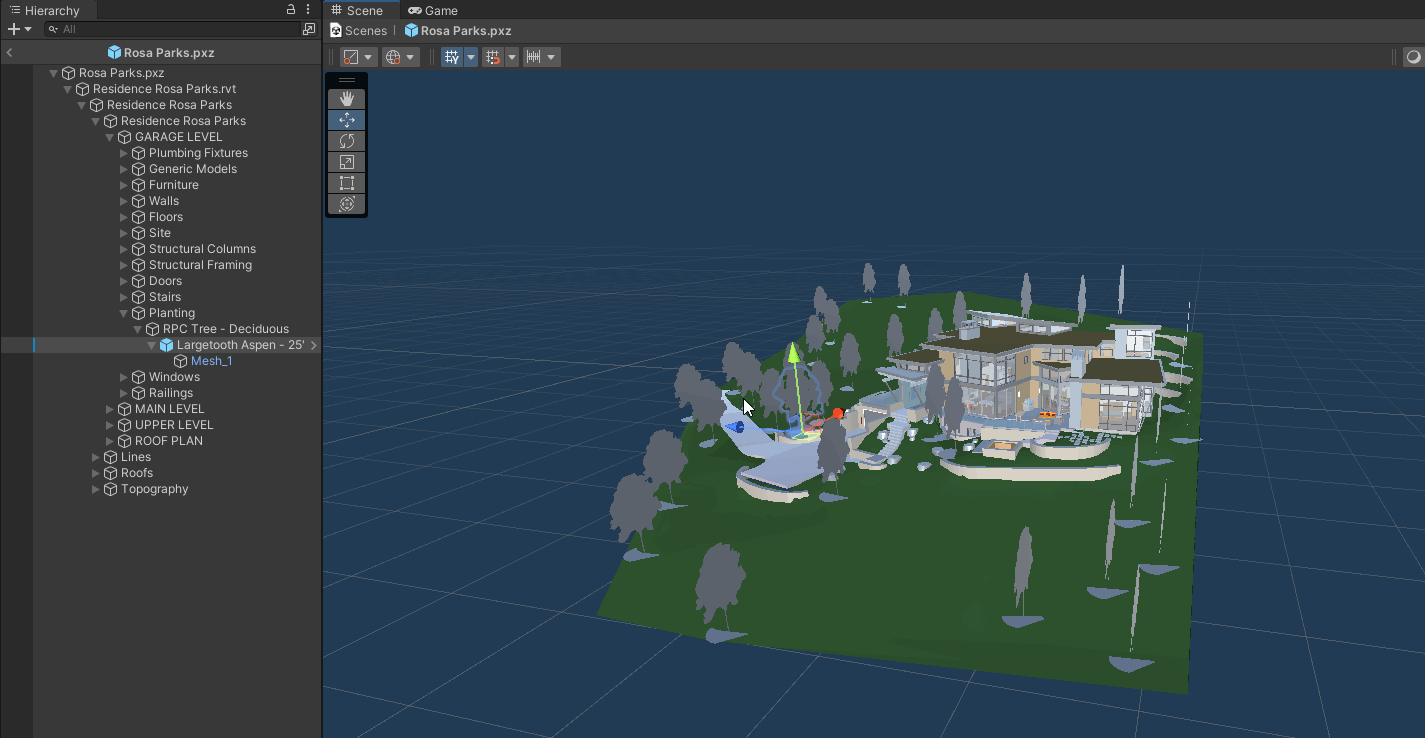Toggle grid visibility in Scene toolbar
This screenshot has height=738, width=1425.
452,57
